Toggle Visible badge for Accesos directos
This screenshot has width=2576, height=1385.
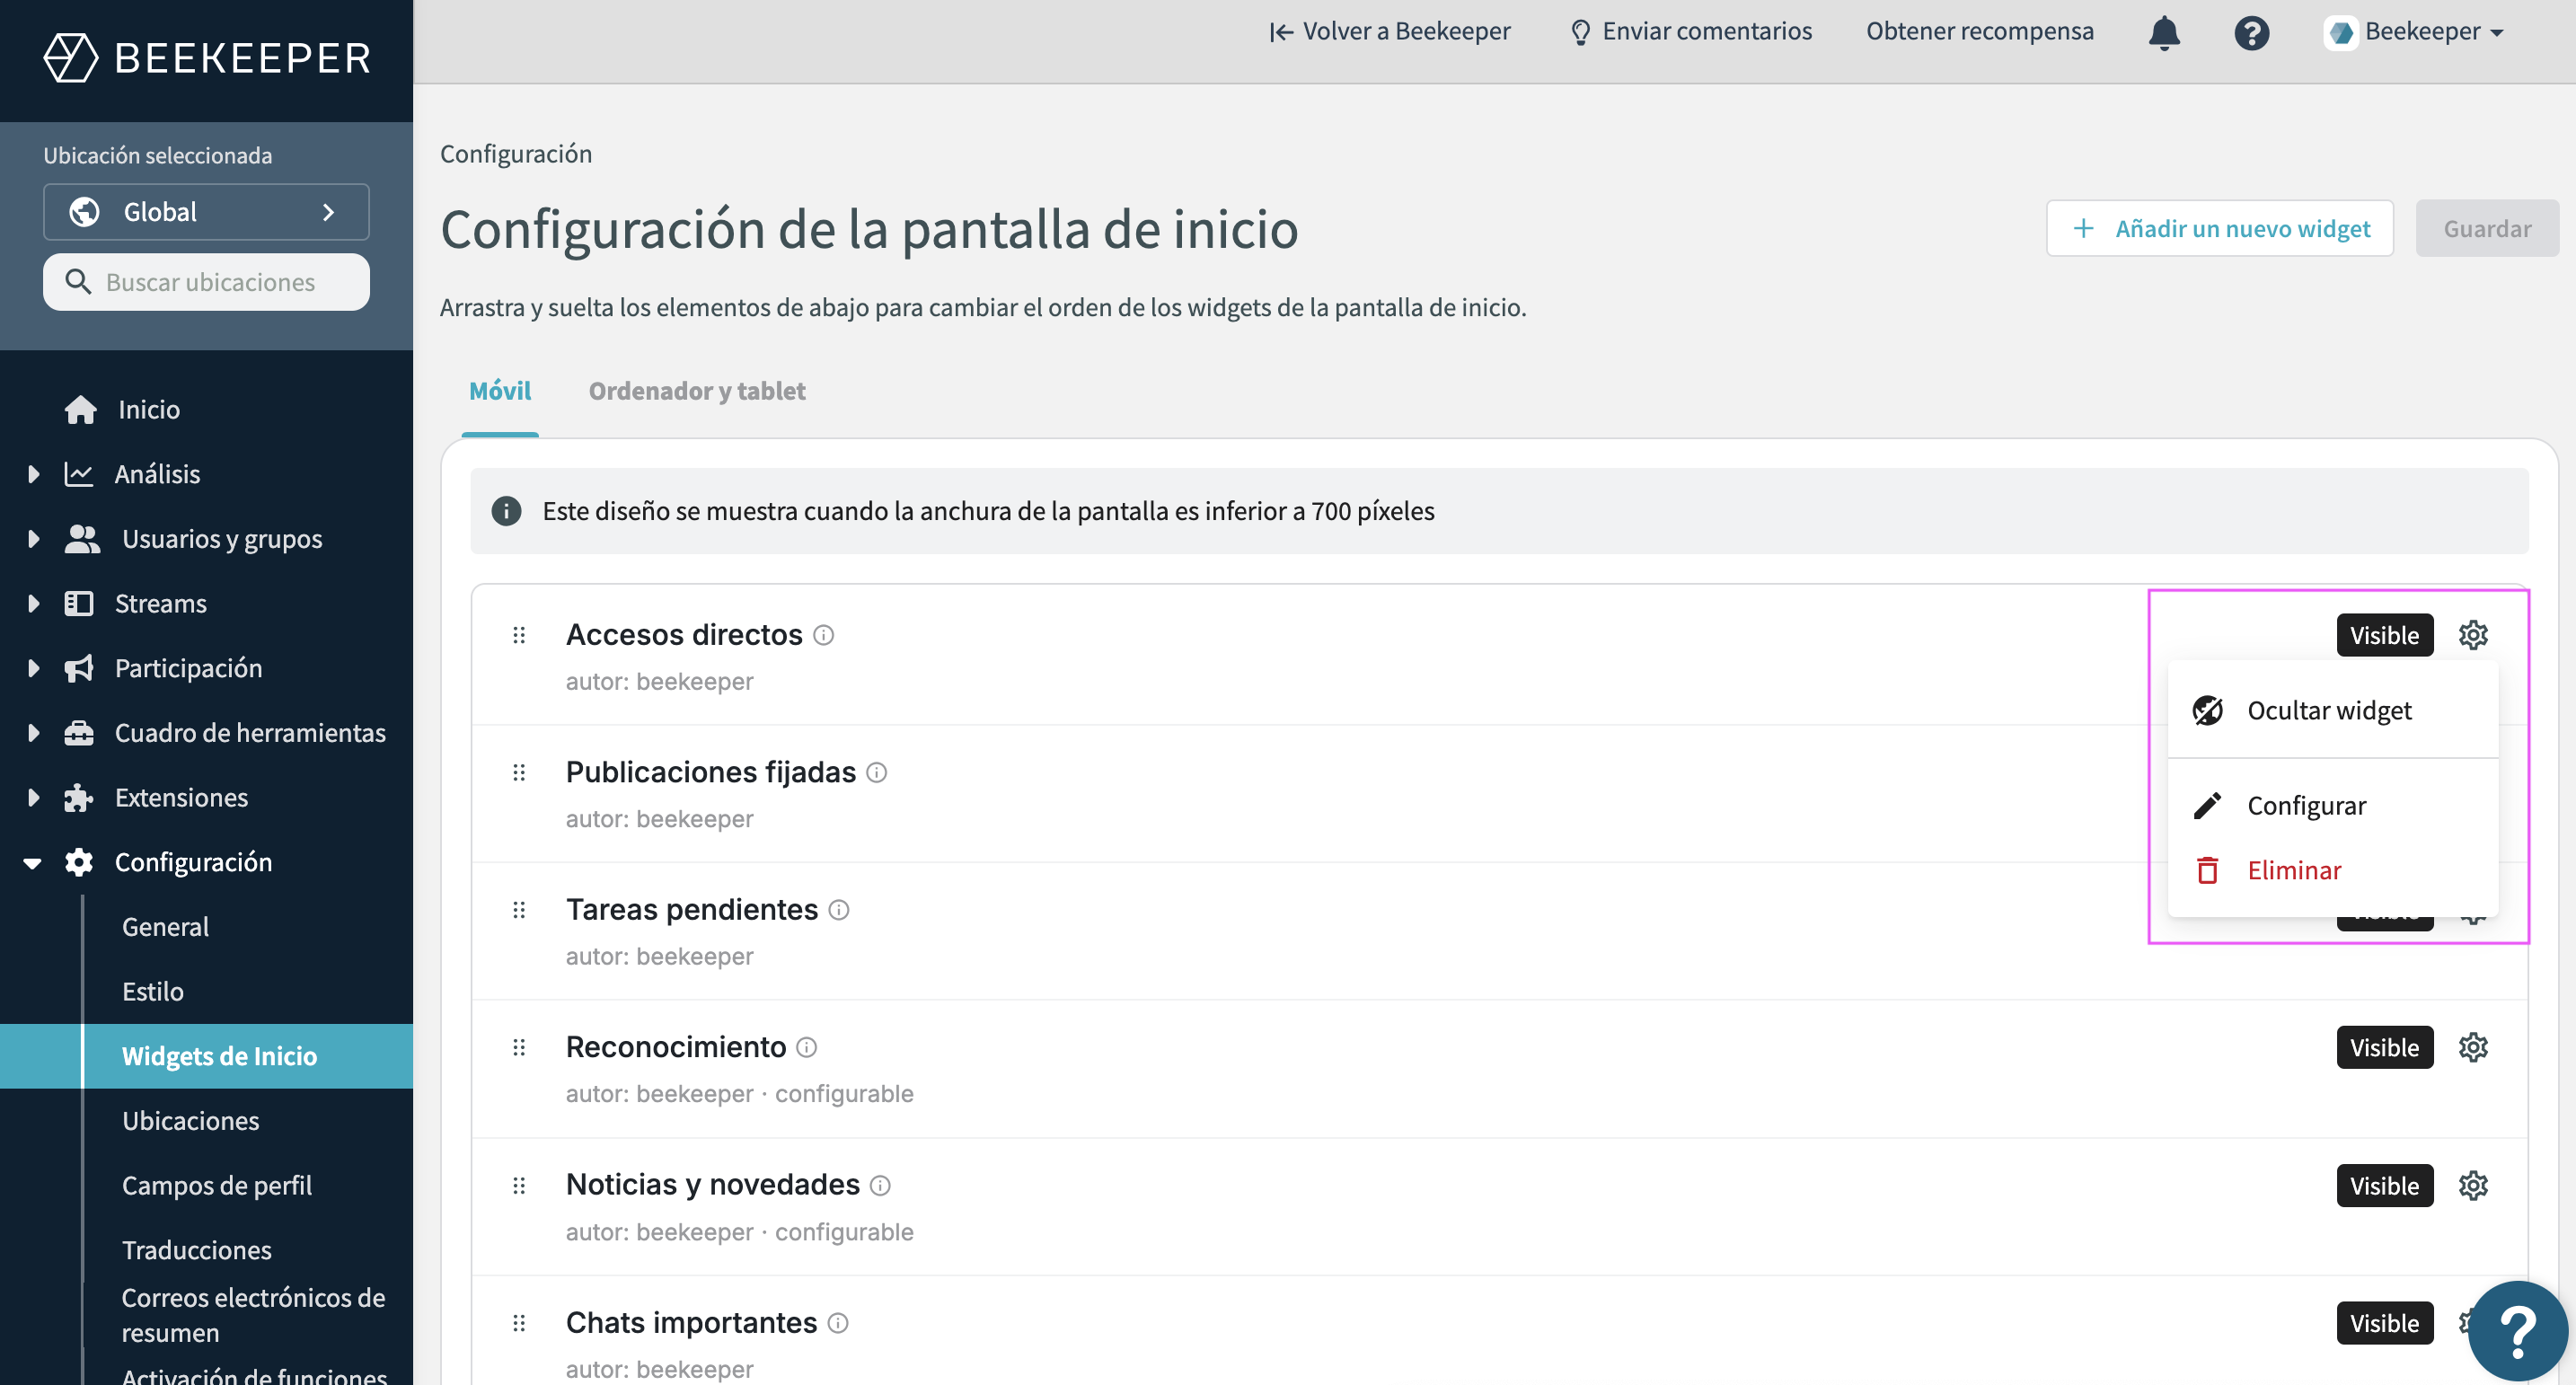[x=2384, y=635]
